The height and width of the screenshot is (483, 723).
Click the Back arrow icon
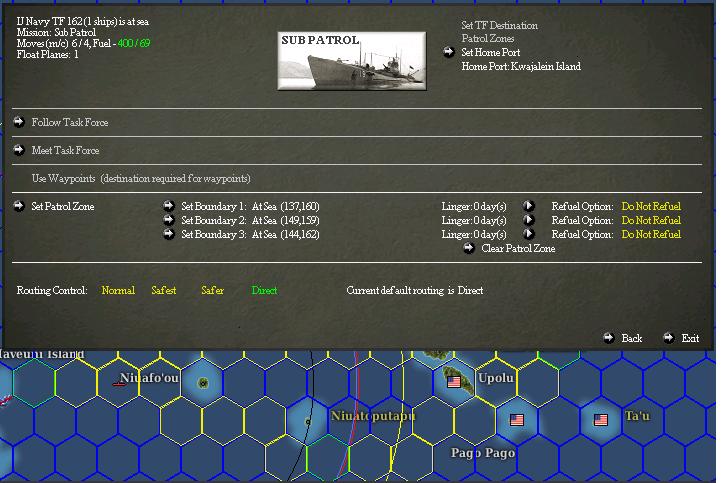609,338
